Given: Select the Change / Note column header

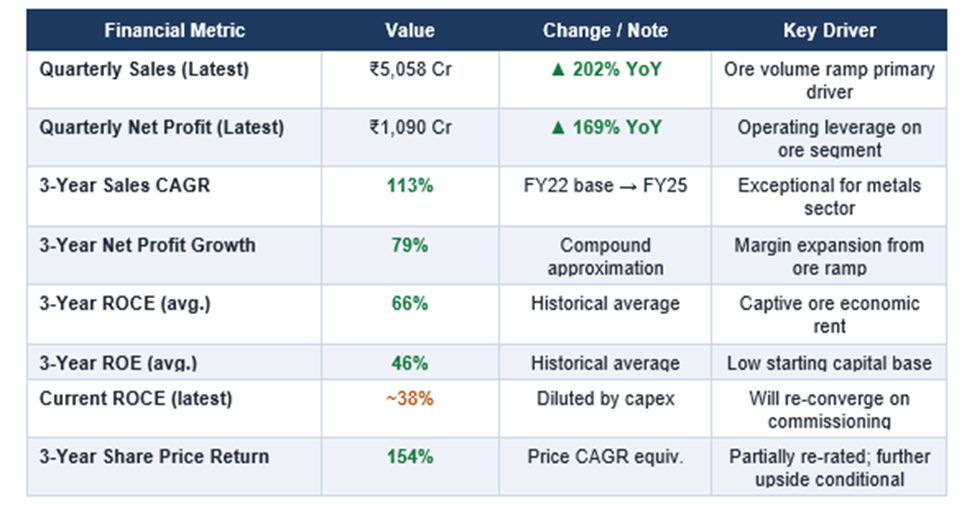Looking at the screenshot, I should tap(604, 31).
